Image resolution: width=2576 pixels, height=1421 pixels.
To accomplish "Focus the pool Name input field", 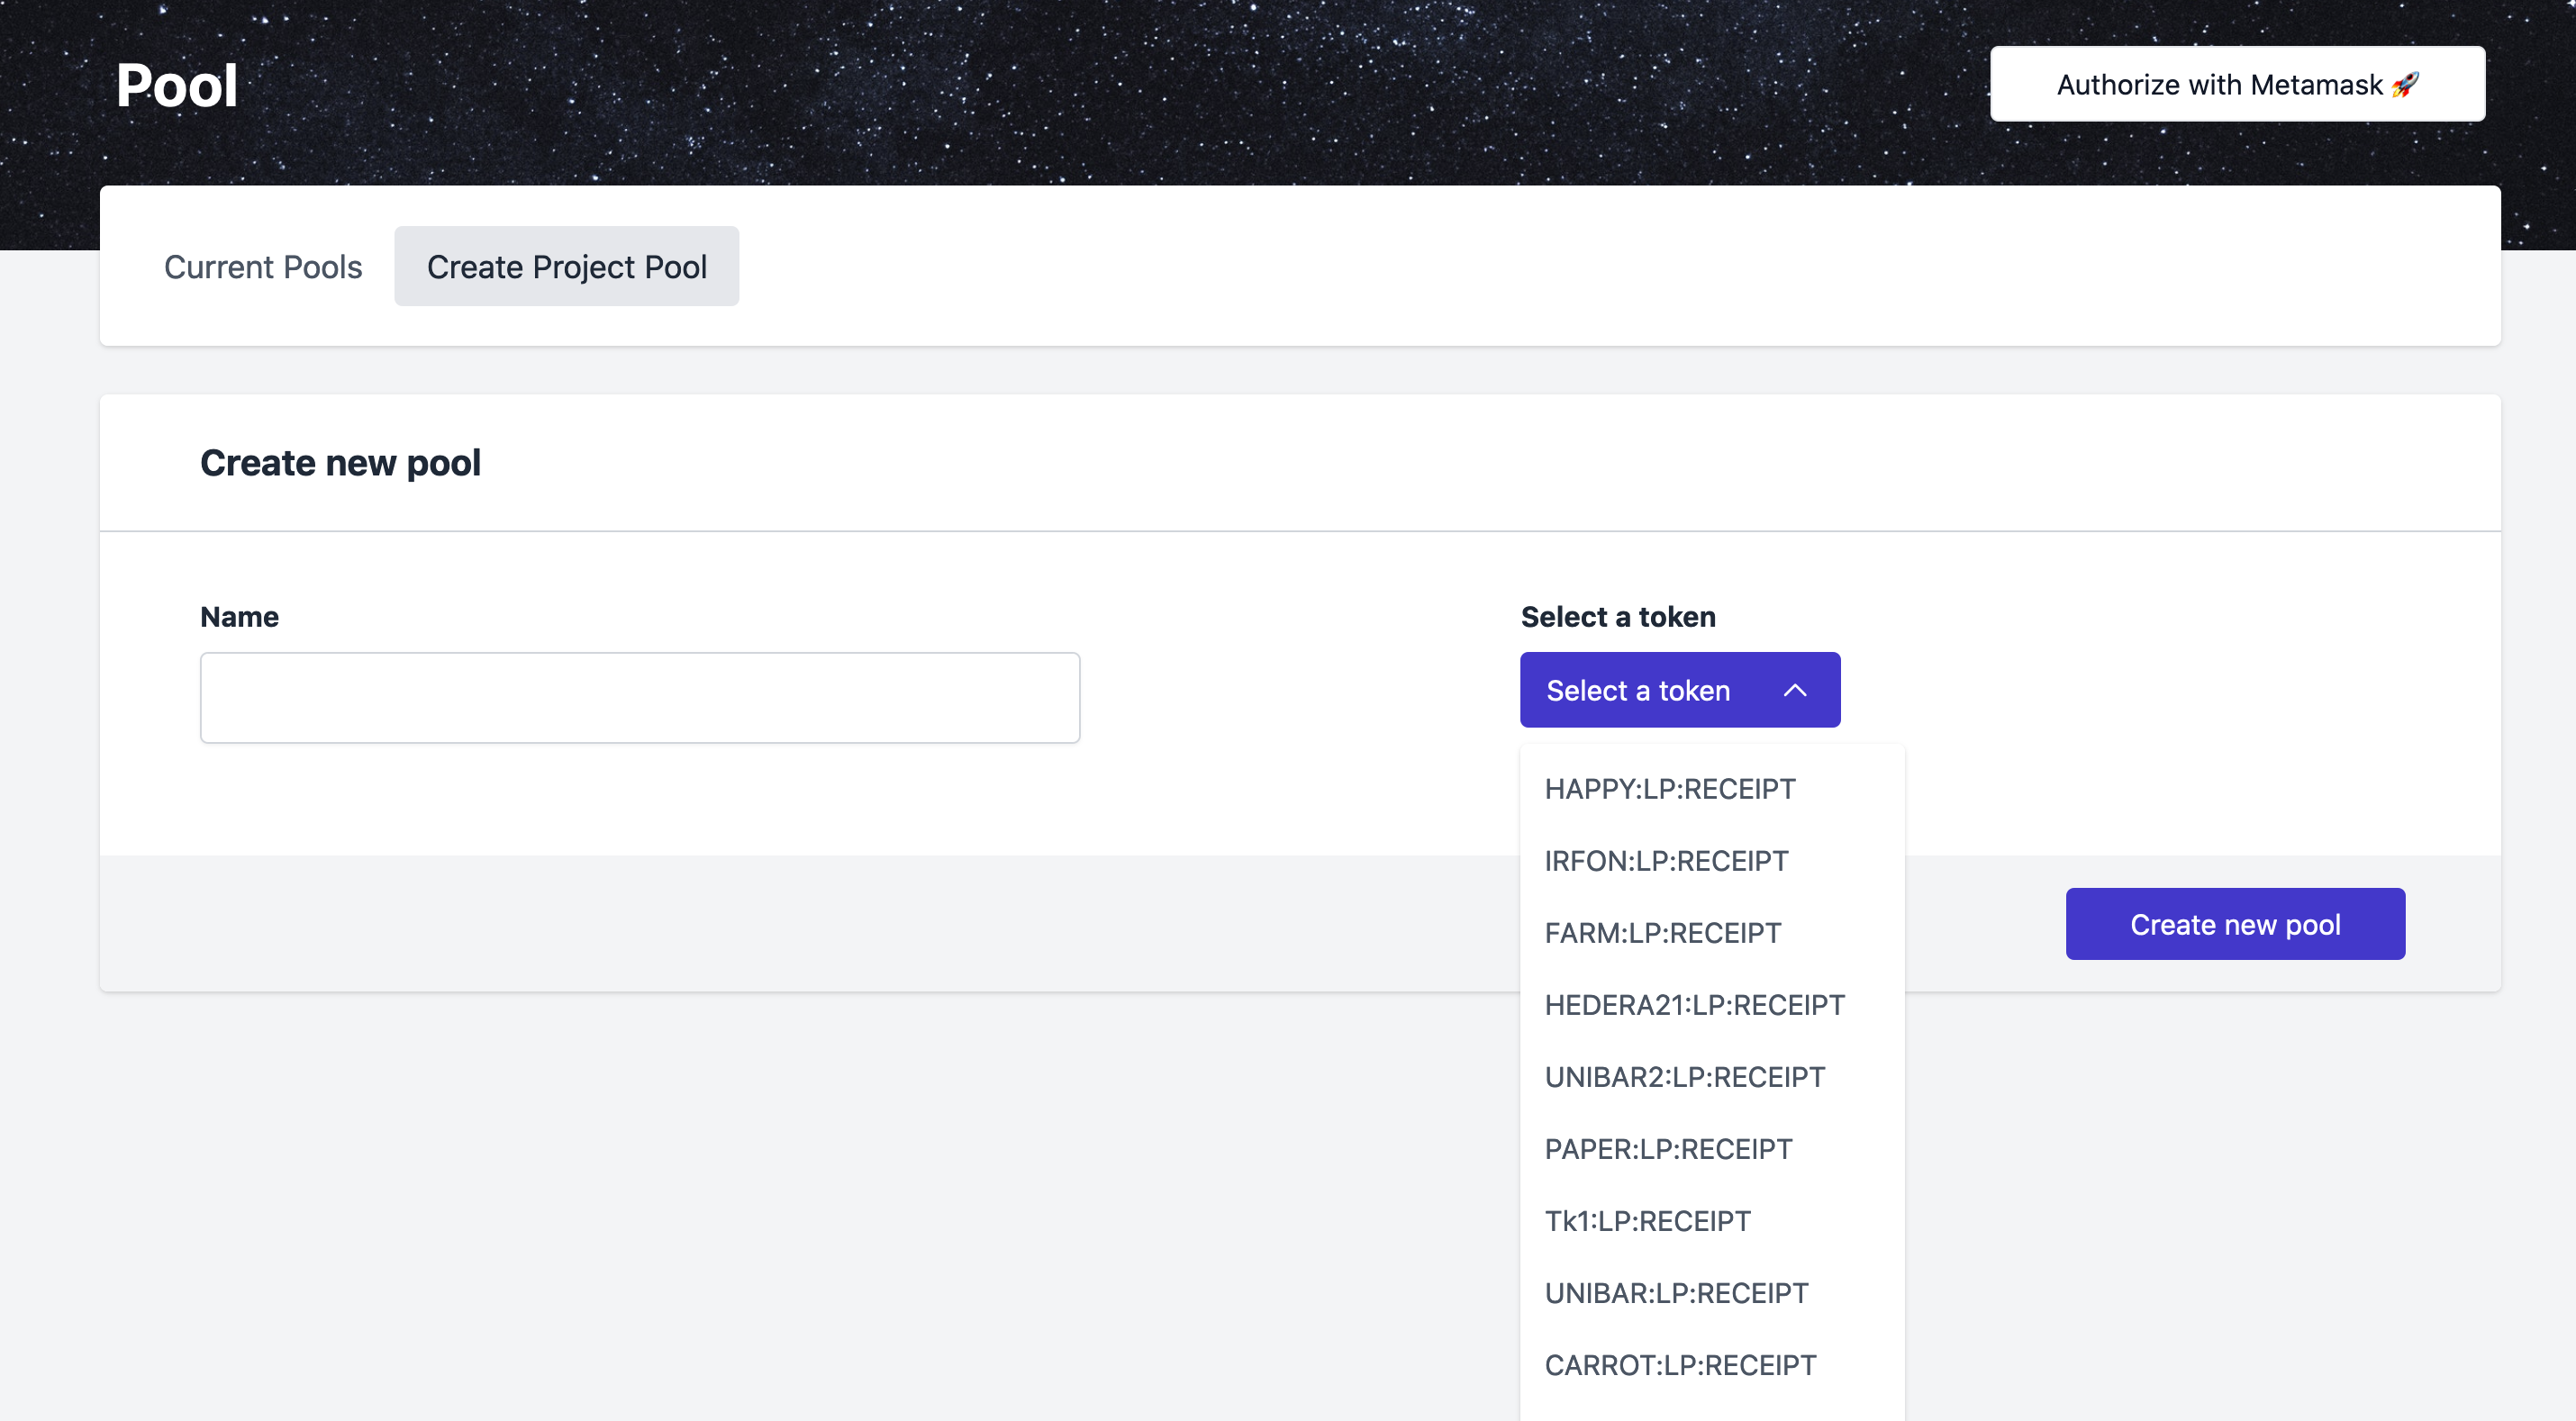I will click(640, 698).
